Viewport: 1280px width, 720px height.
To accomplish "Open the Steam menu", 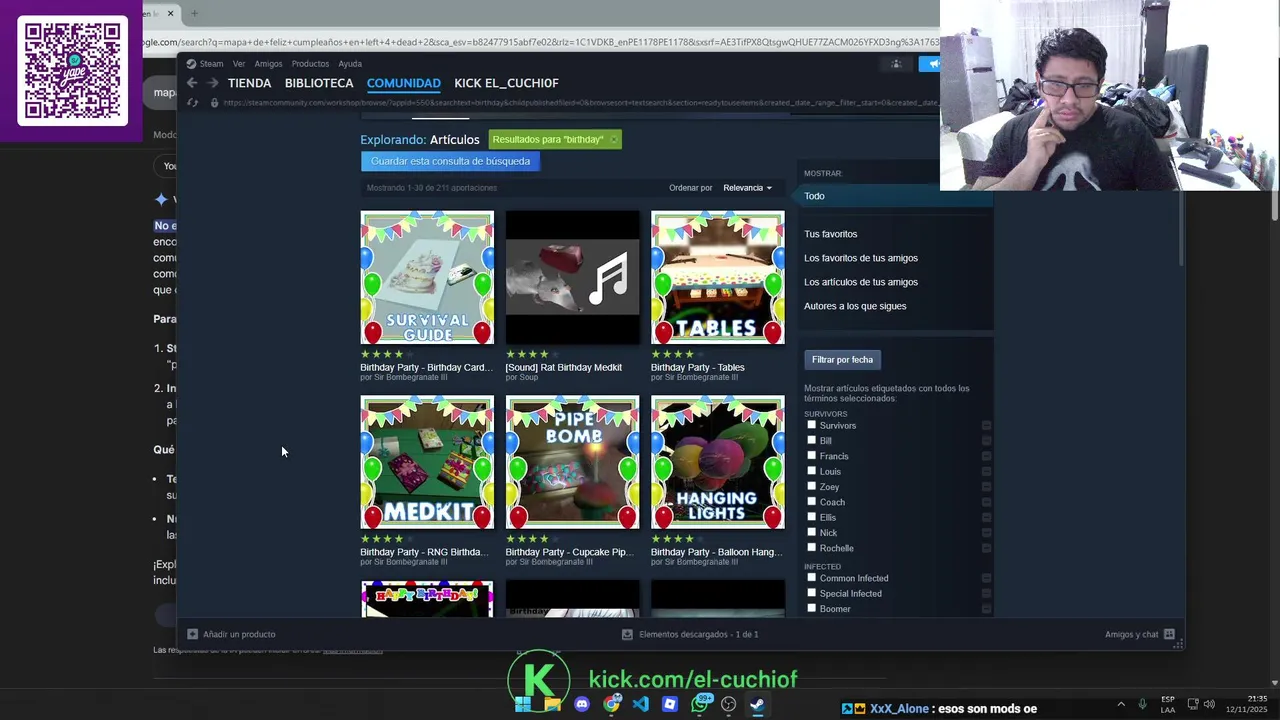I will tap(211, 64).
